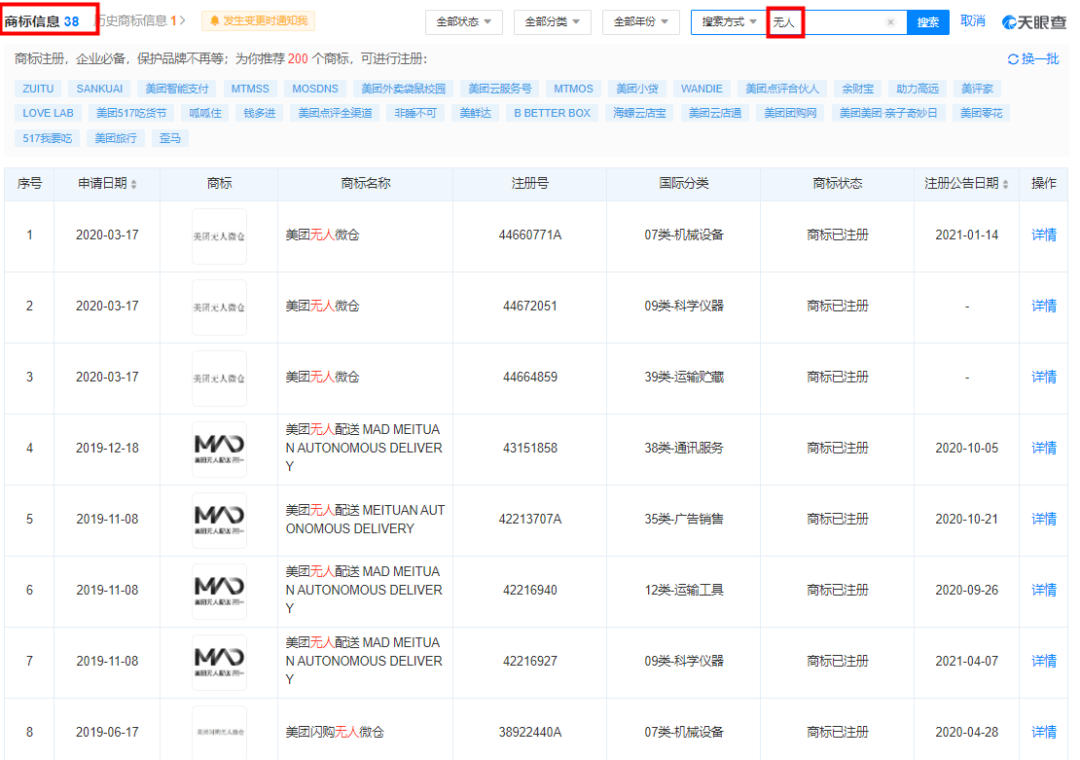This screenshot has width=1080, height=760.
Task: Open the 全部状态 dropdown
Action: [464, 22]
